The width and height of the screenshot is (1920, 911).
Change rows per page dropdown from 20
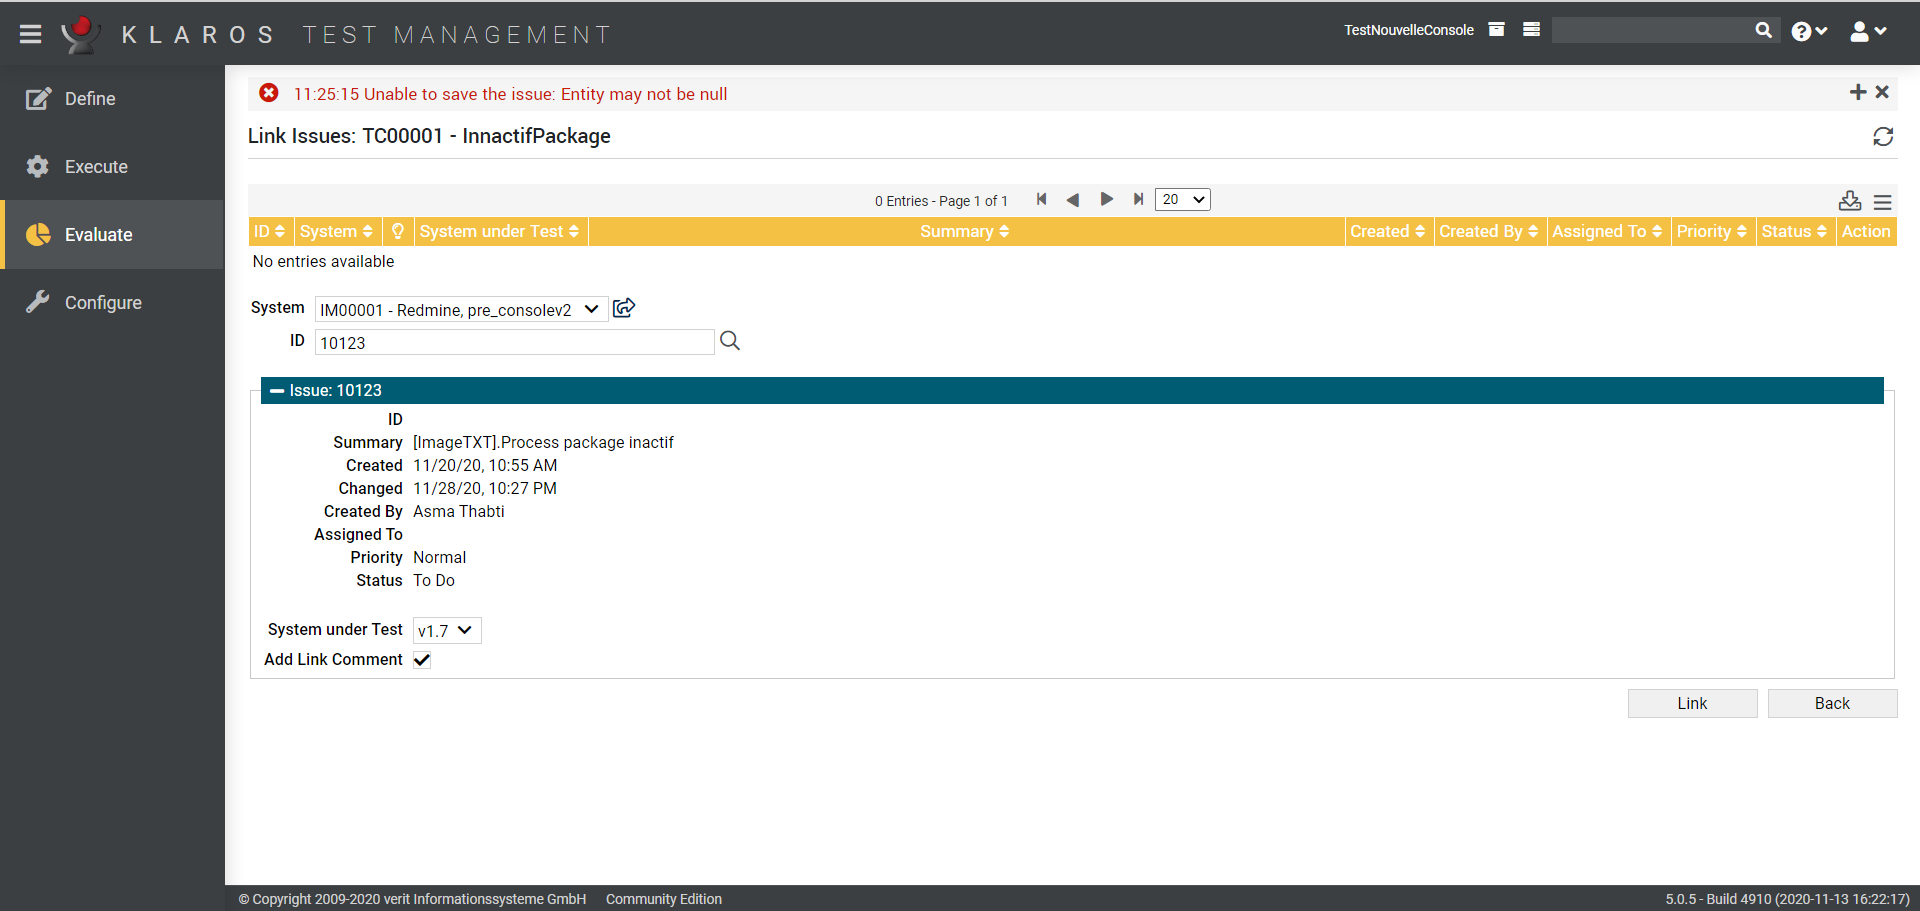1182,200
